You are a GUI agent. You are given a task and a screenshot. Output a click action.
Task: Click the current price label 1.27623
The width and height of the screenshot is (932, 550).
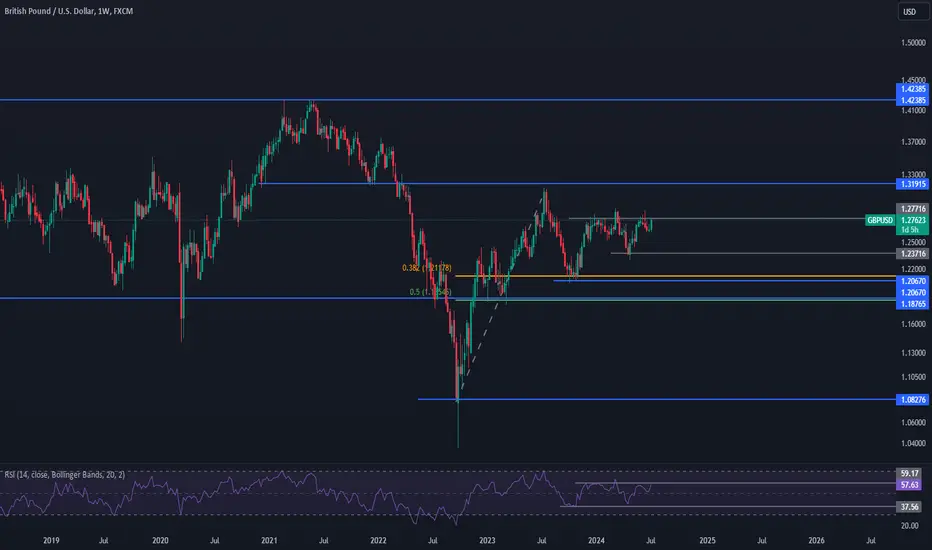(x=912, y=220)
